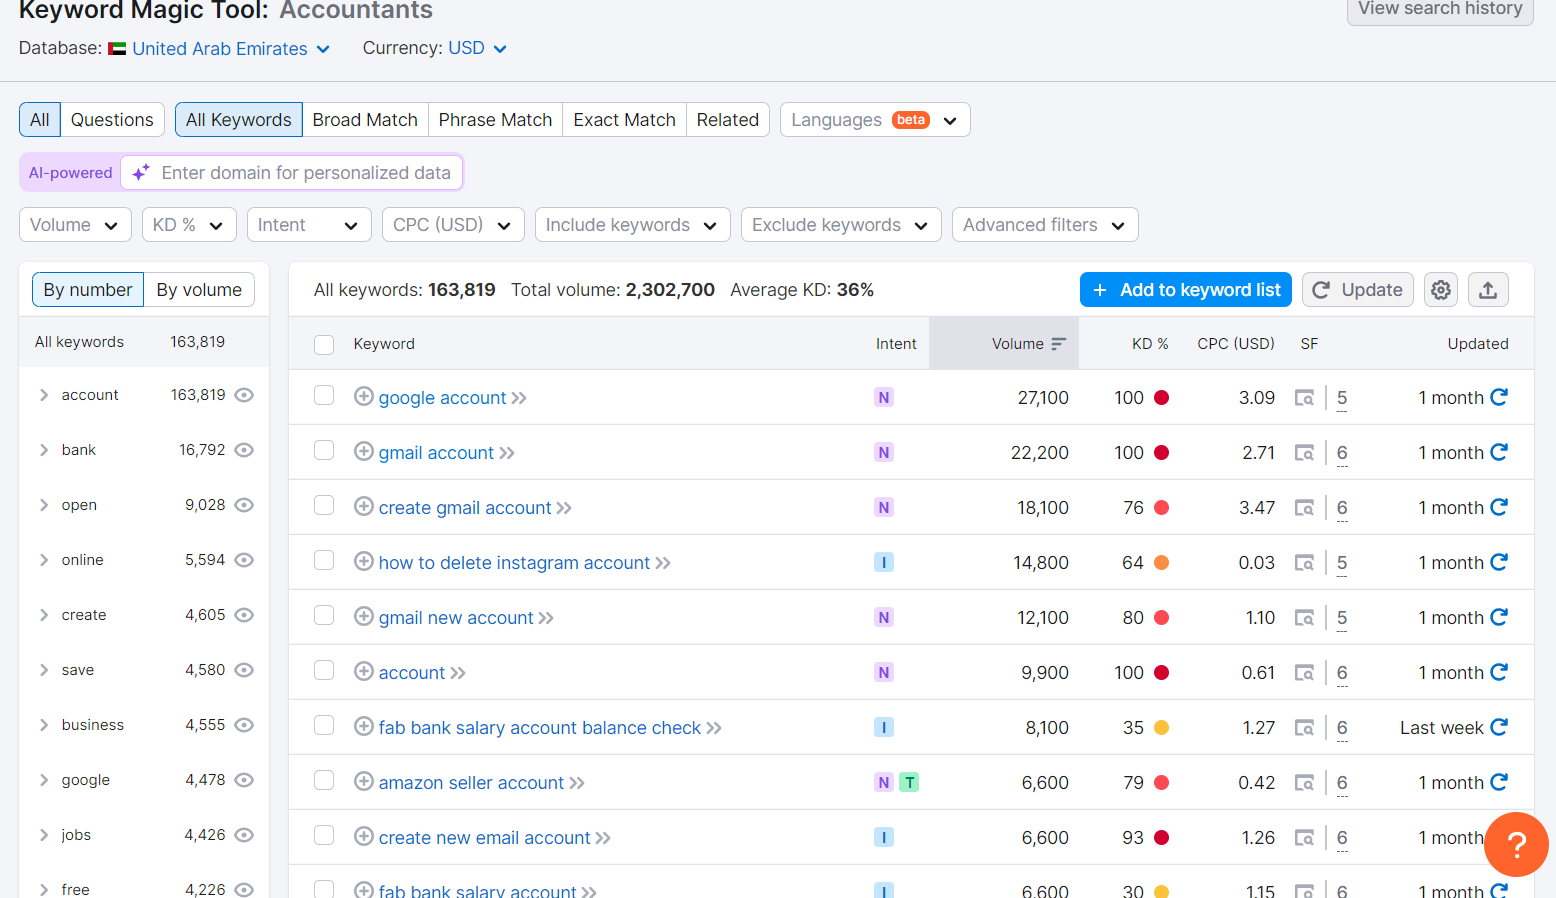Click SERP features count for create gmail account

click(x=1342, y=508)
